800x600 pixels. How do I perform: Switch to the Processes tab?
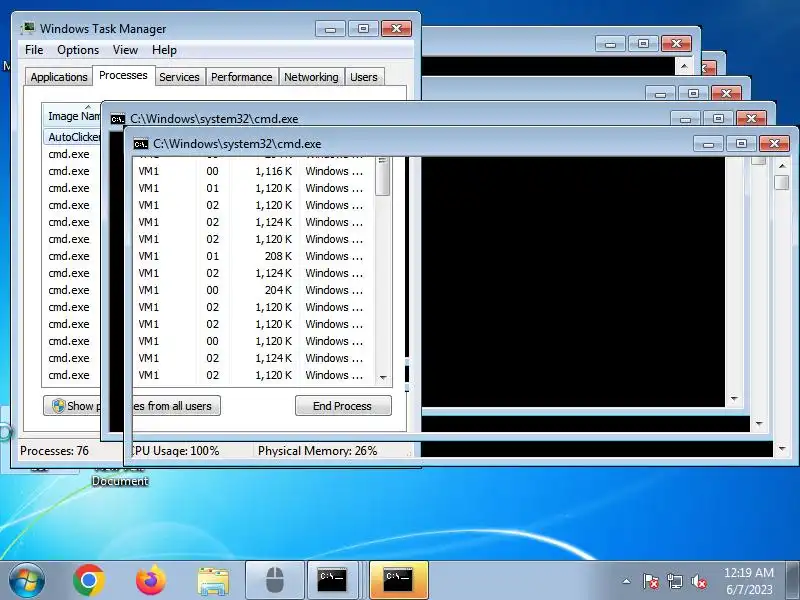coord(123,76)
